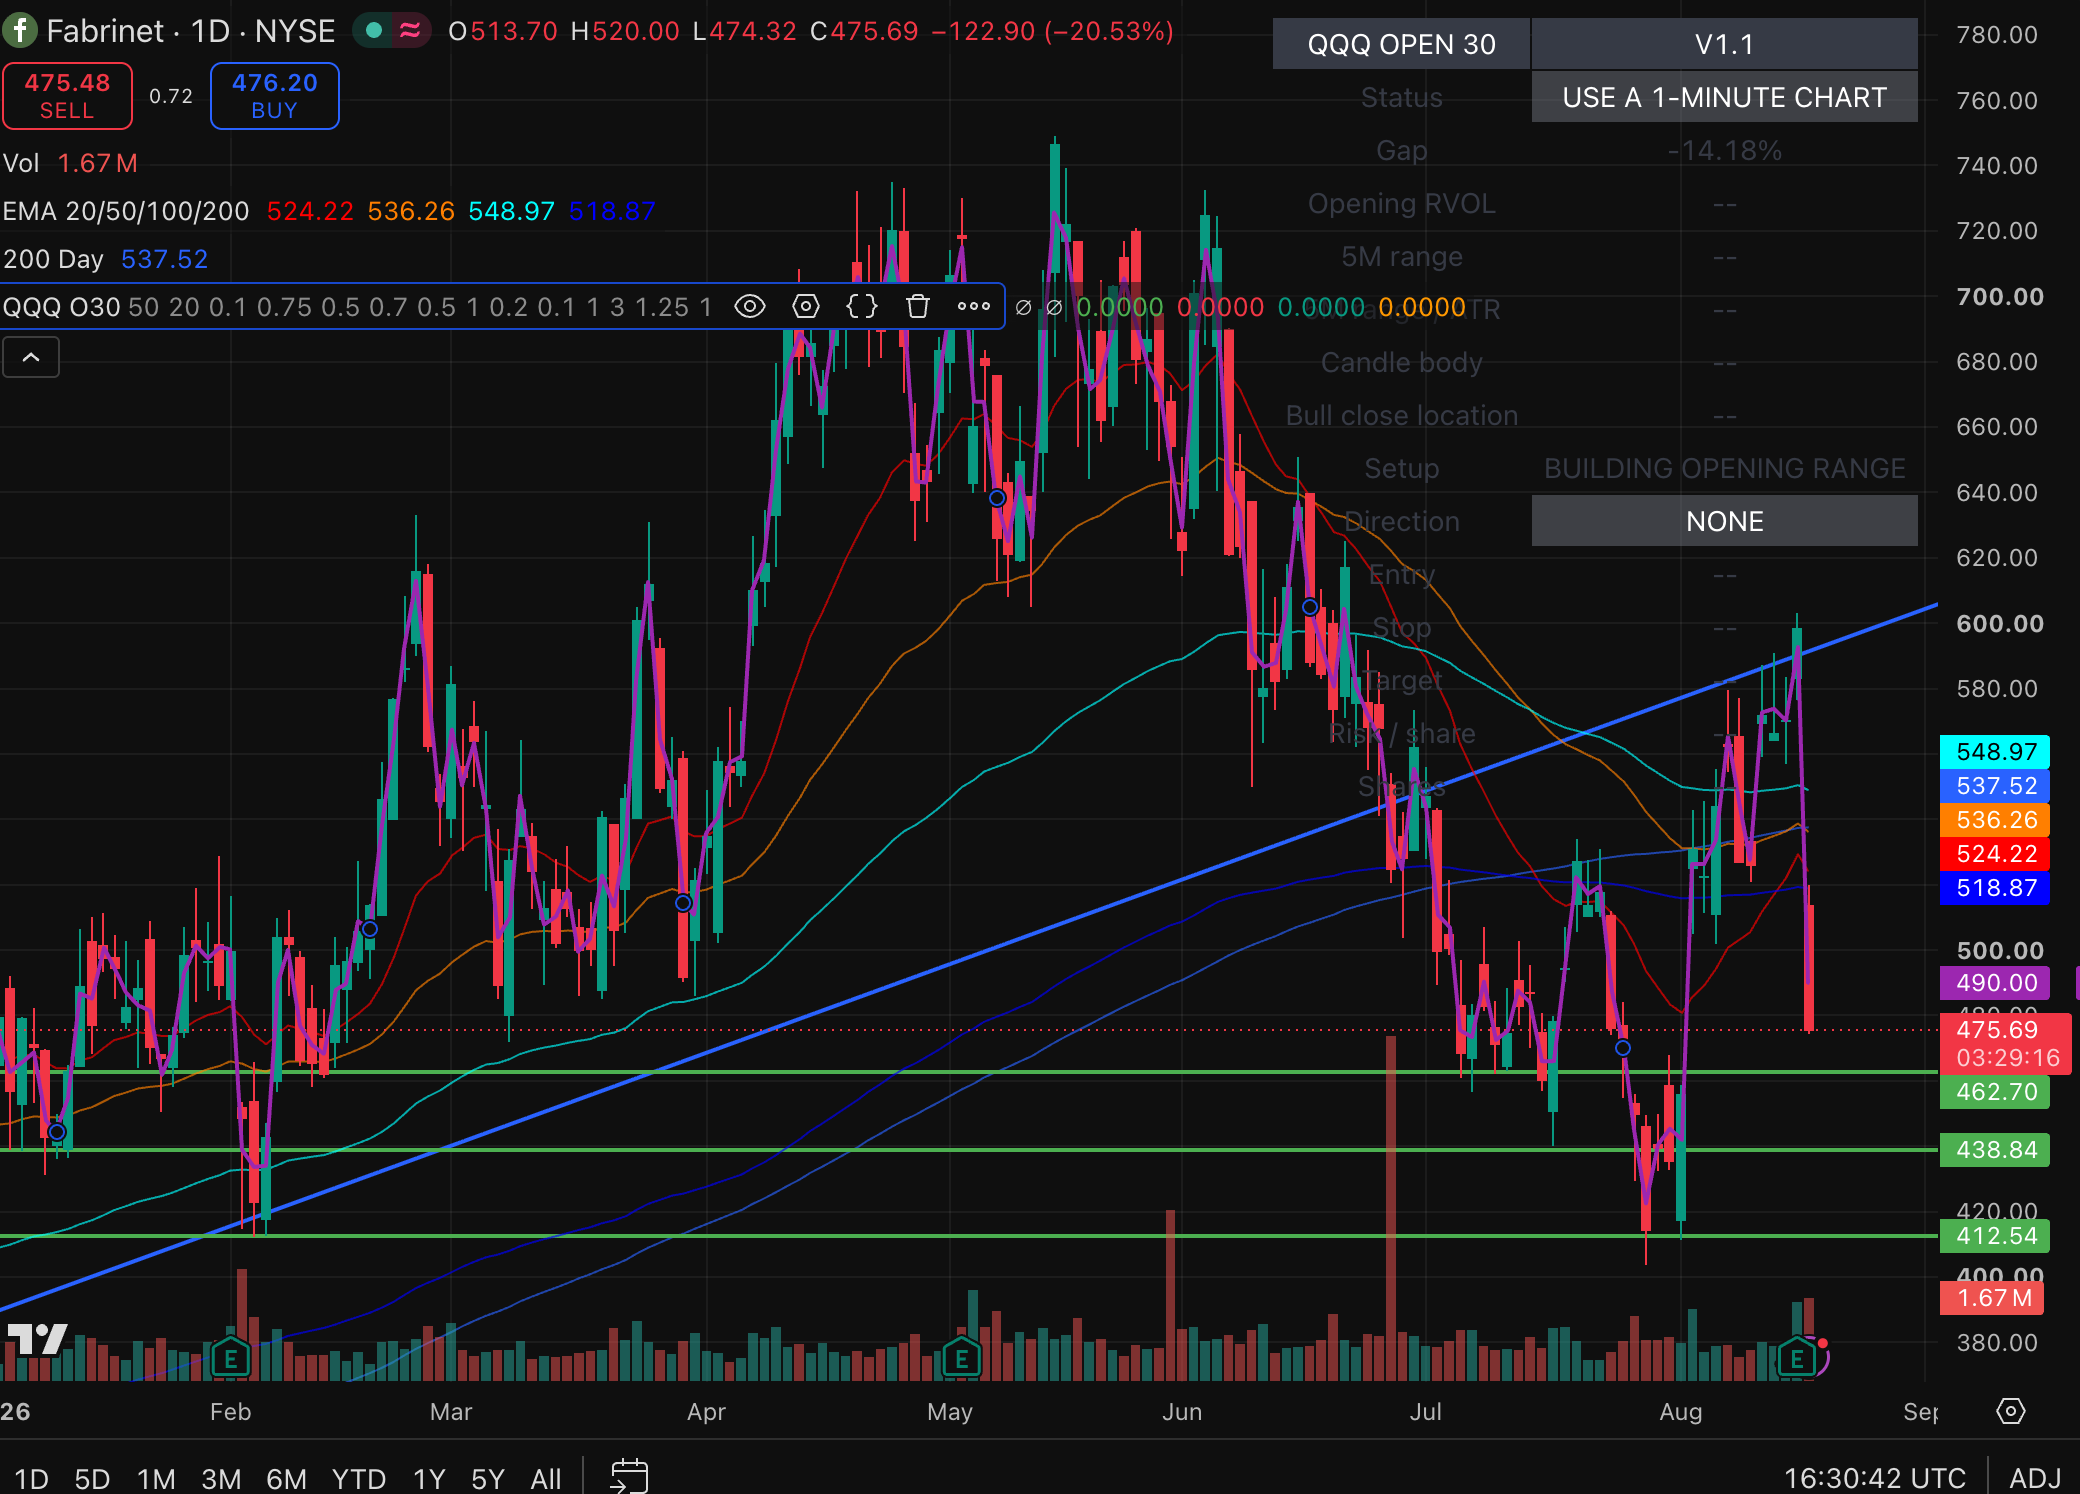
Task: Select the 490.00 purple price label
Action: pyautogui.click(x=1995, y=983)
